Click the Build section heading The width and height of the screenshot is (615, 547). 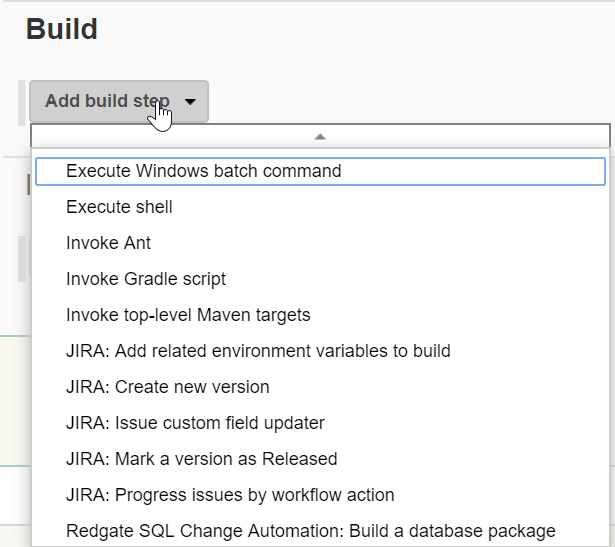(x=62, y=29)
